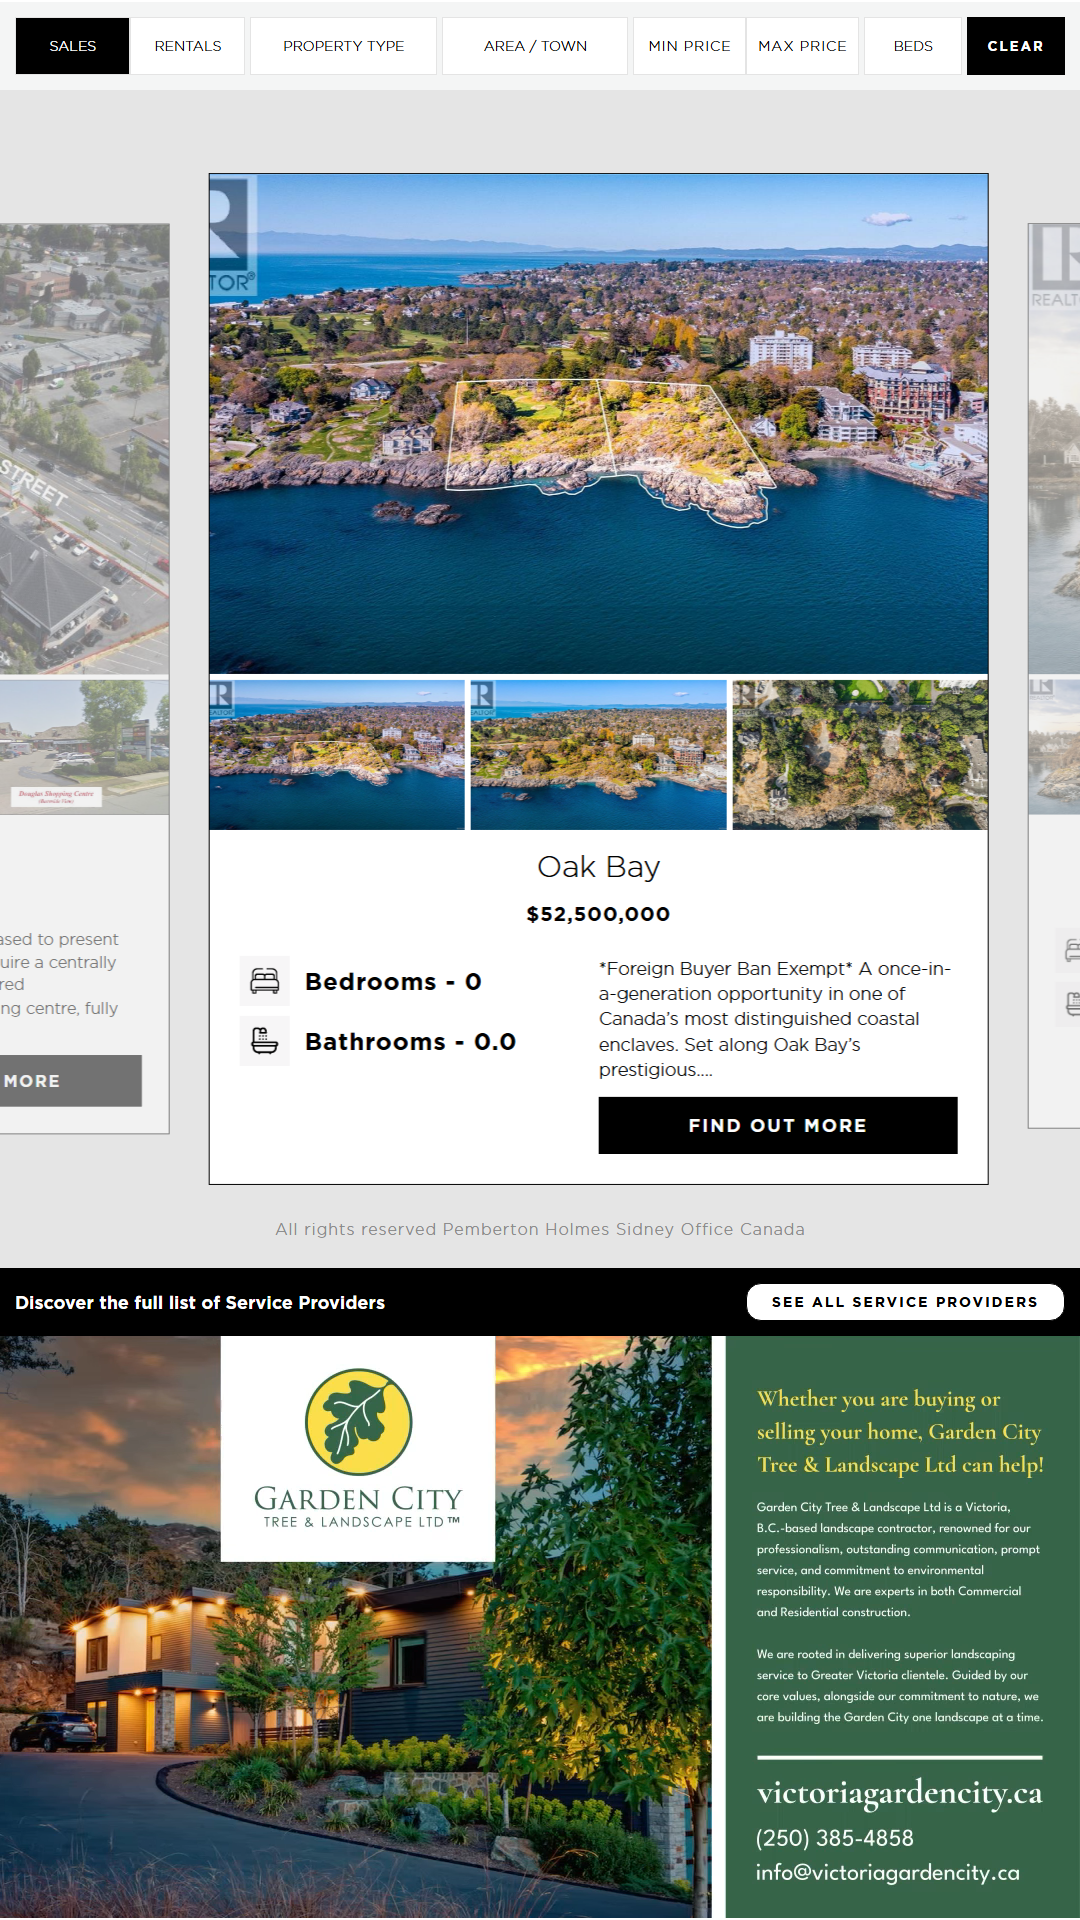The image size is (1080, 1920).
Task: Select the first Oak Bay thumbnail image
Action: pyautogui.click(x=337, y=755)
